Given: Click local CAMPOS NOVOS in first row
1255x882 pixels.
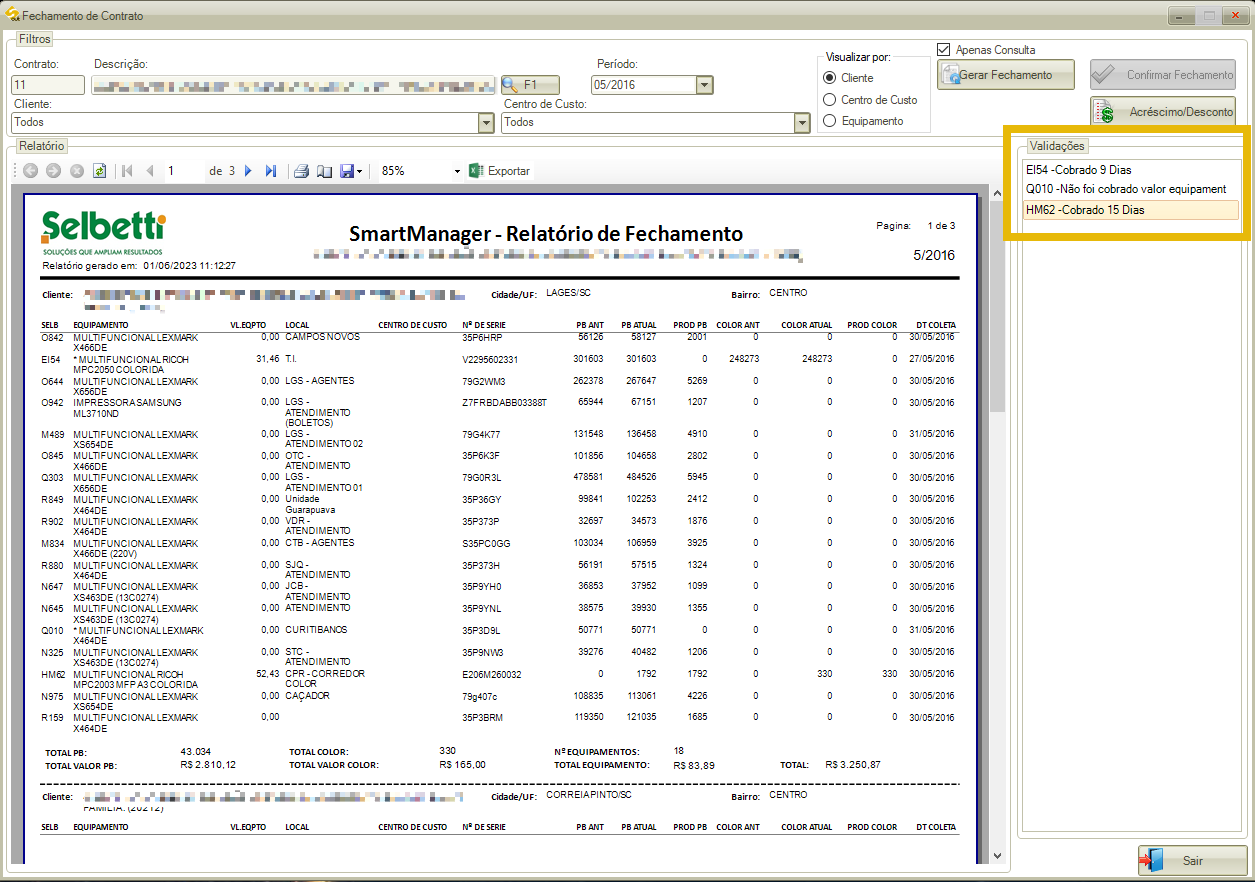Looking at the screenshot, I should [323, 337].
